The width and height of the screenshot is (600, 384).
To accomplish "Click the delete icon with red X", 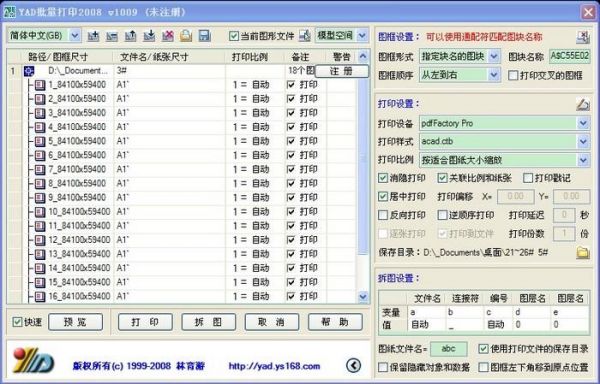I will pos(168,36).
